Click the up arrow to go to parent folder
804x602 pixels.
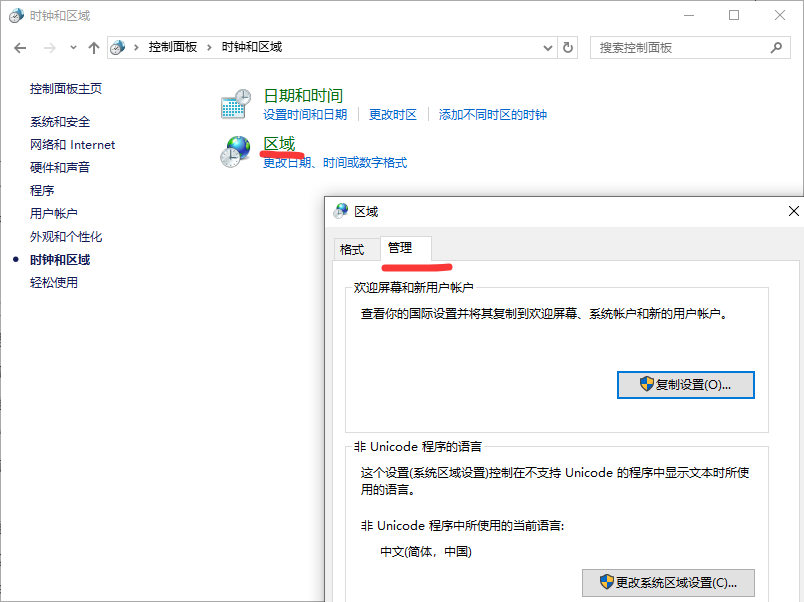[x=93, y=47]
